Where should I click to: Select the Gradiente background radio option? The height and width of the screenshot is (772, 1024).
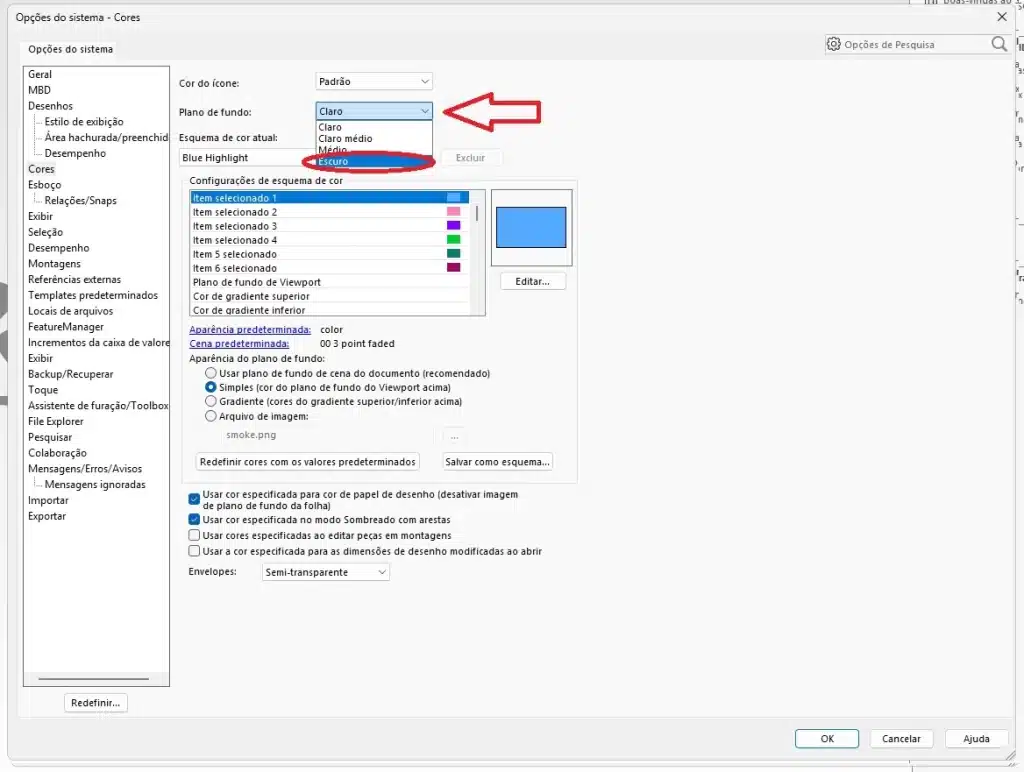pyautogui.click(x=211, y=401)
